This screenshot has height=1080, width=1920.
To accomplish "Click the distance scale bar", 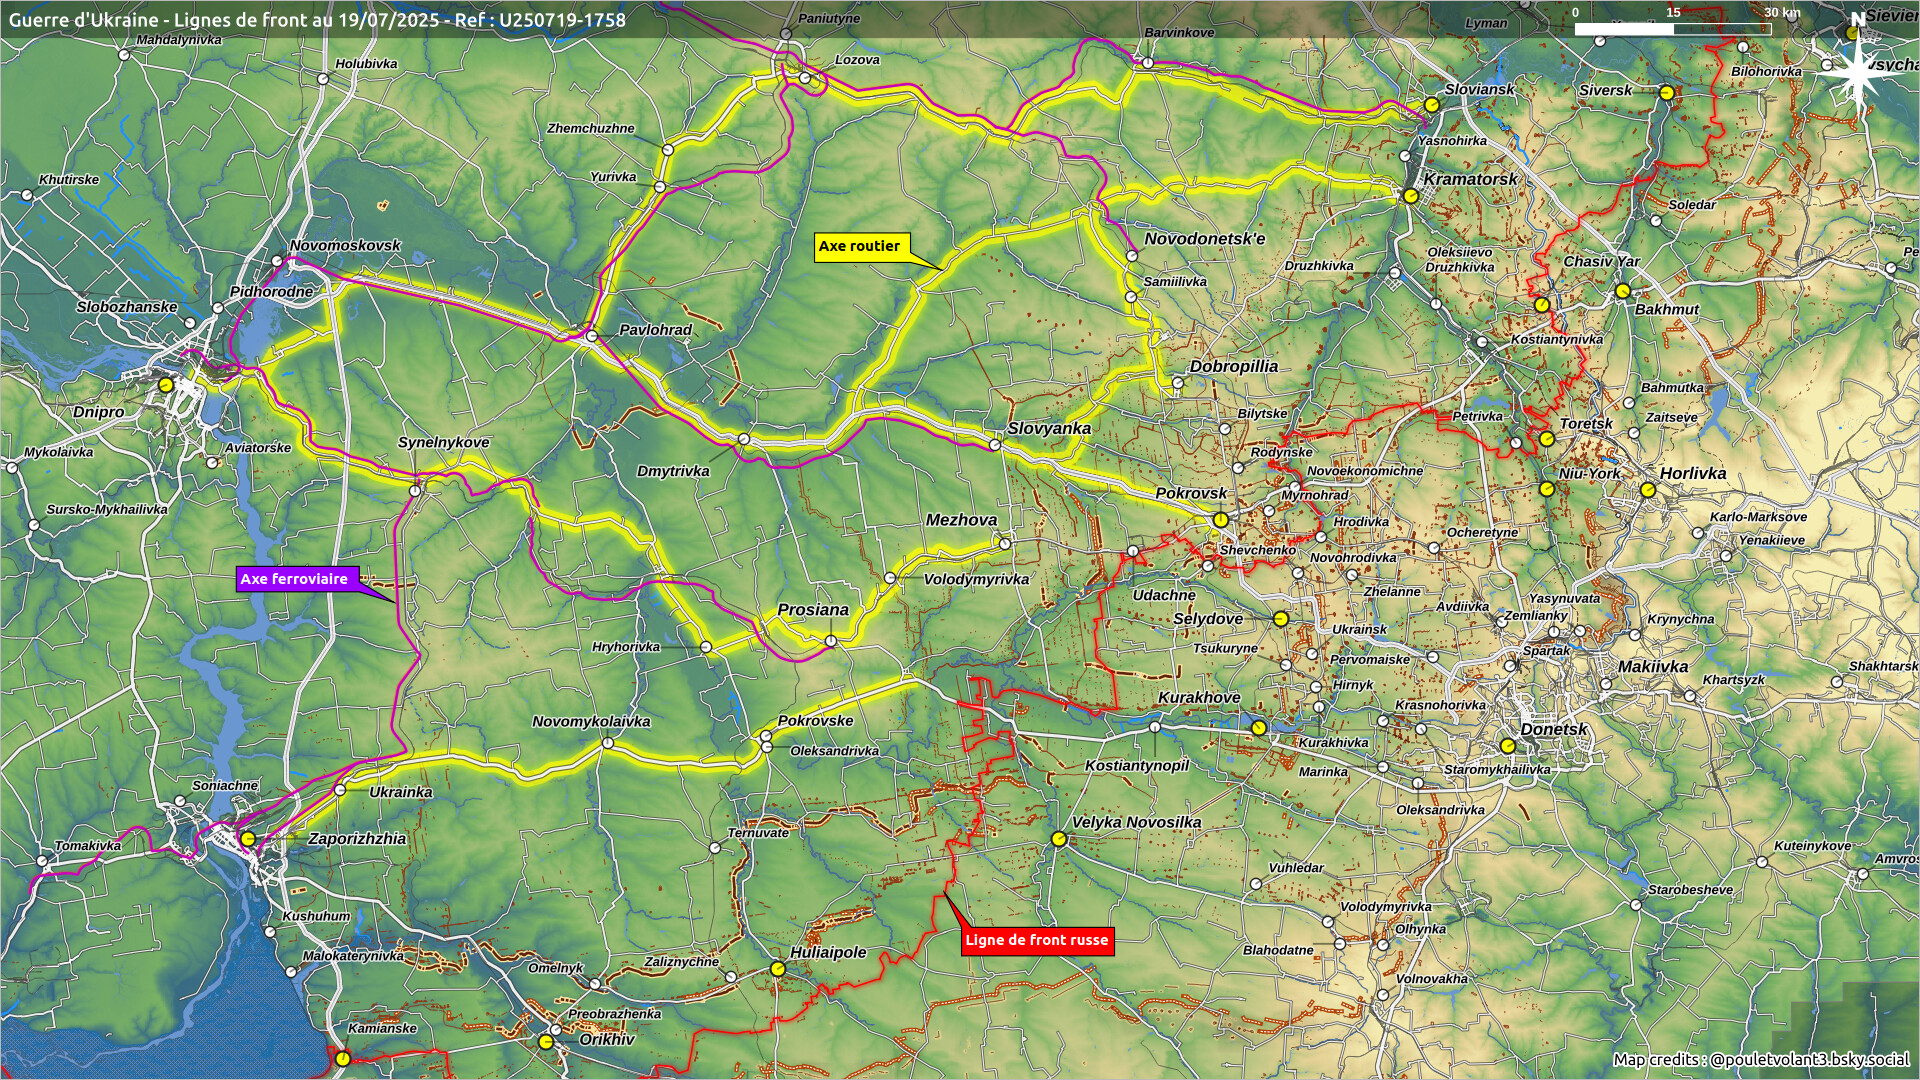I will (x=1672, y=29).
